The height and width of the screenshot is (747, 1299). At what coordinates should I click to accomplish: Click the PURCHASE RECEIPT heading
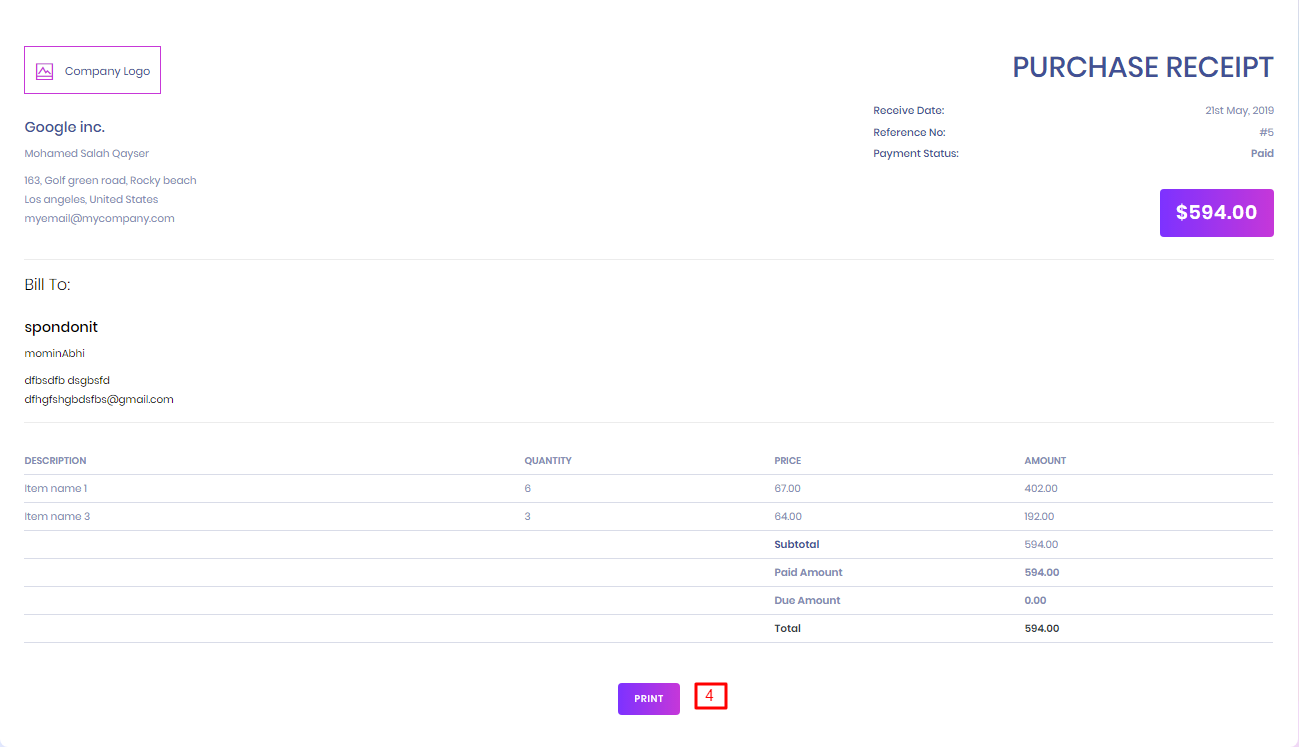click(1142, 67)
